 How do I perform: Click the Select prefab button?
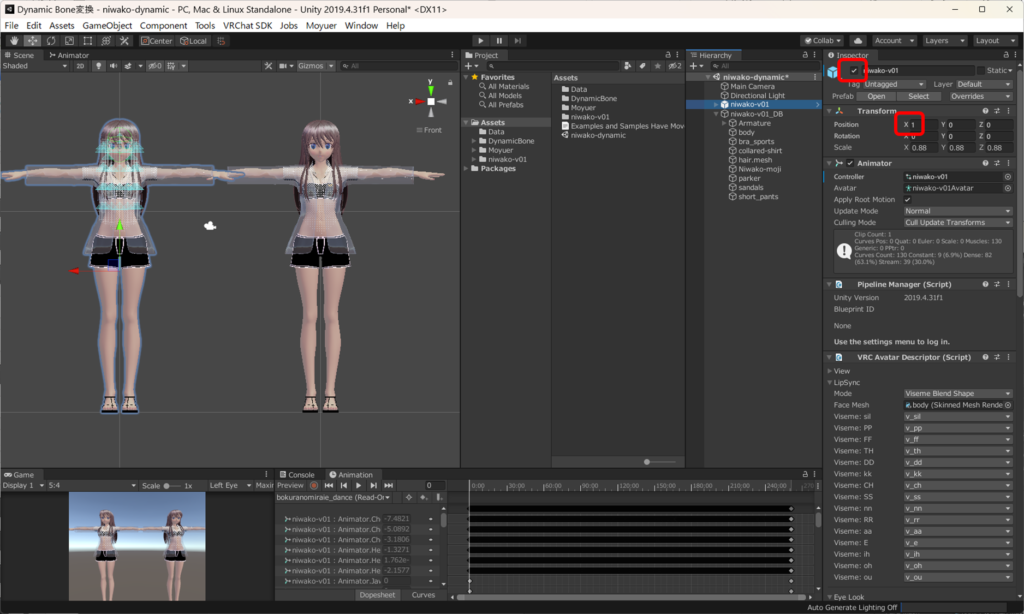coord(918,97)
